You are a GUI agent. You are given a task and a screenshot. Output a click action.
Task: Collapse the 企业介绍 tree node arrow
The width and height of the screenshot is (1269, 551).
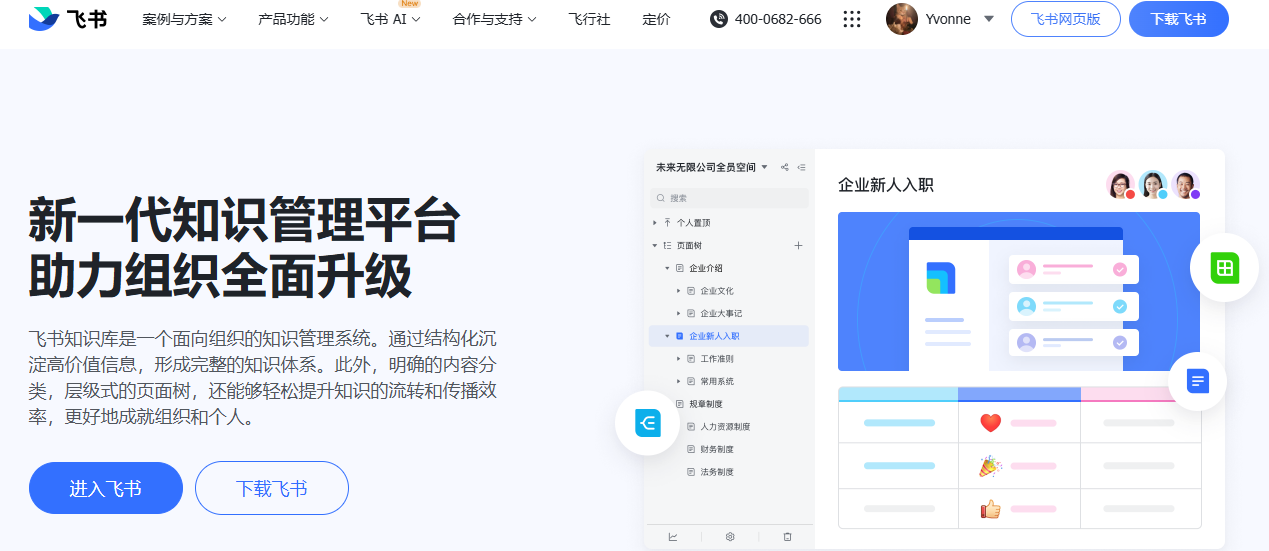click(x=667, y=268)
